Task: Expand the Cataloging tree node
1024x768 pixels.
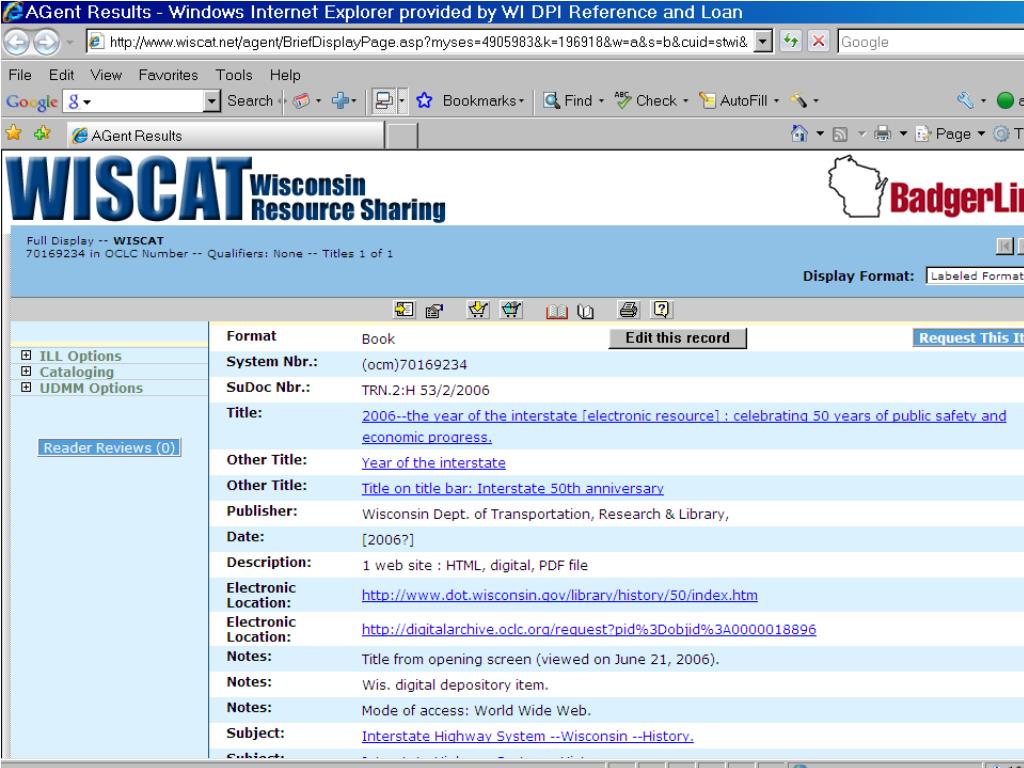Action: pos(26,371)
